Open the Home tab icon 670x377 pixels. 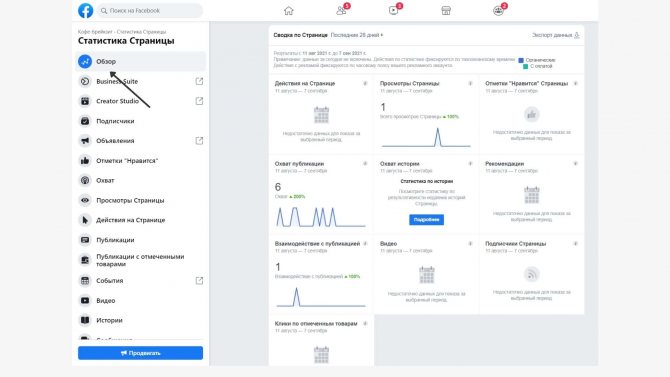point(289,11)
